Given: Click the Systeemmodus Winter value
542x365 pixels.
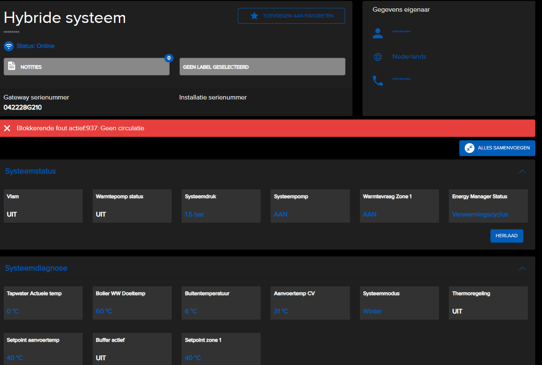Looking at the screenshot, I should tap(372, 311).
